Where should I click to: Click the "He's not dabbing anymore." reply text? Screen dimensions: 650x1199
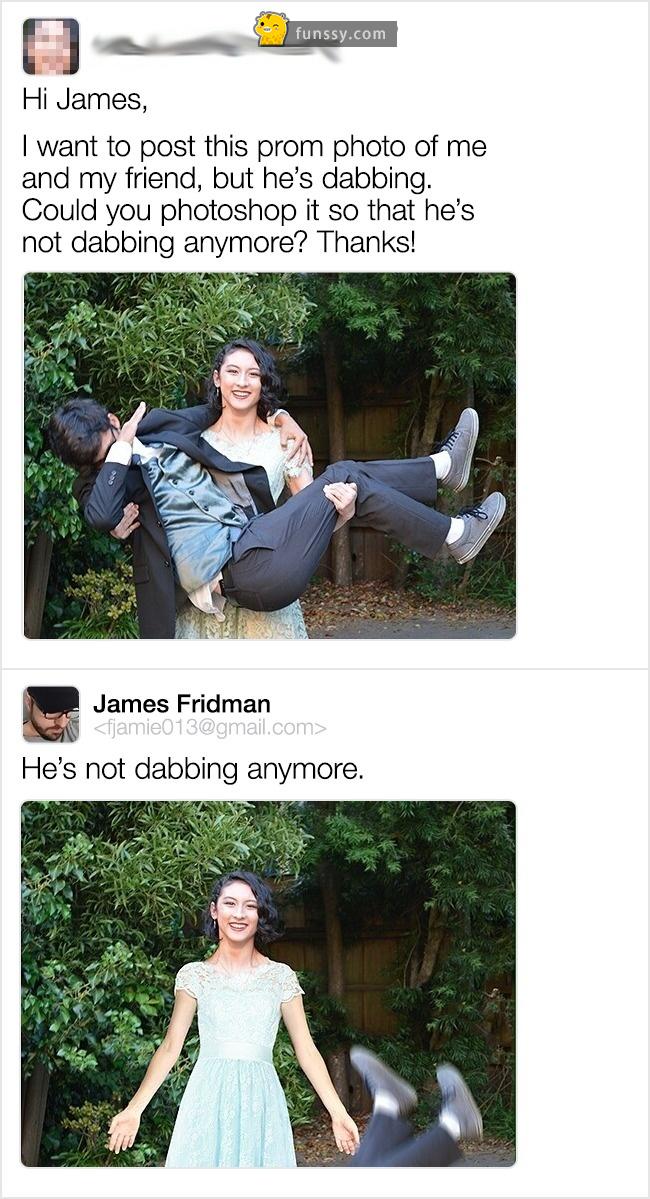[193, 768]
